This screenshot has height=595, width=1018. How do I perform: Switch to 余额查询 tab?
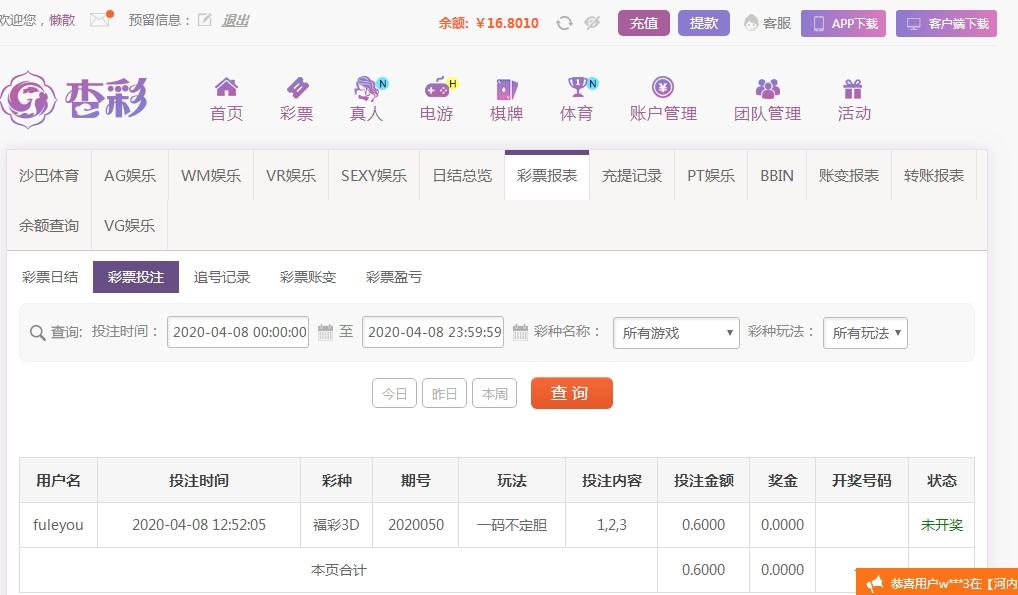coord(49,225)
